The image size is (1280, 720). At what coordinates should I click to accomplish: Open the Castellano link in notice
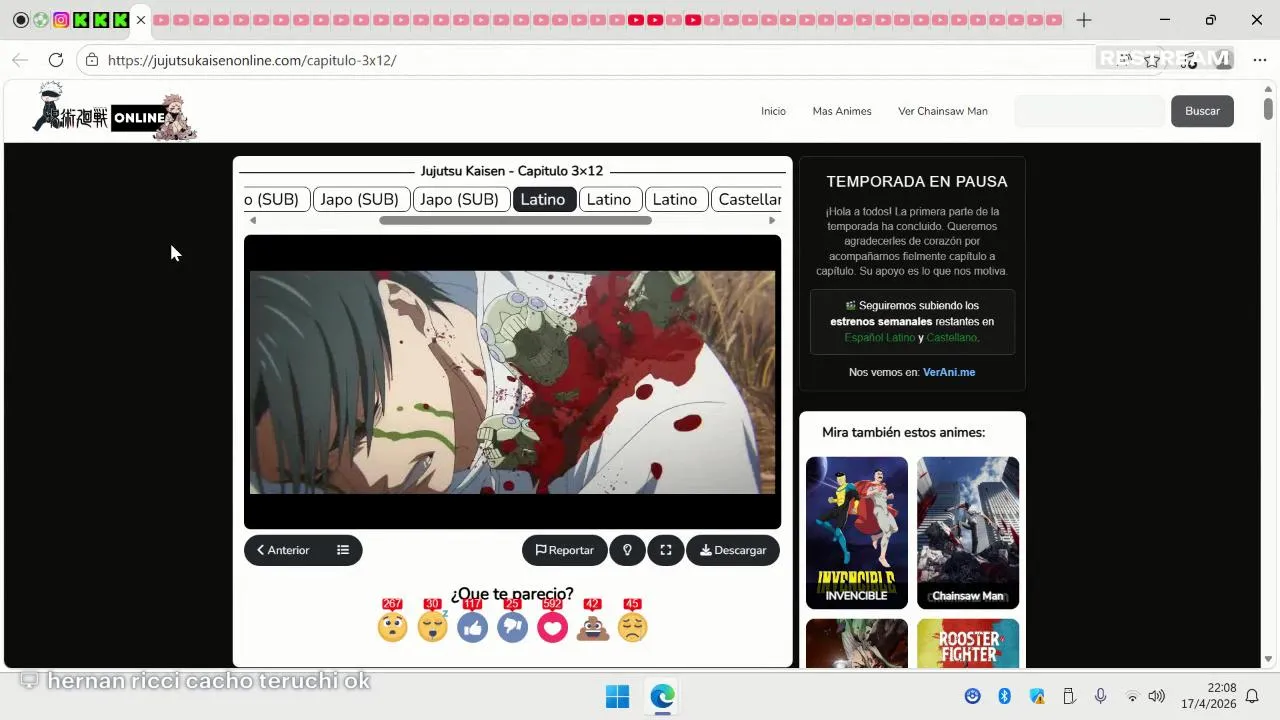coord(951,337)
